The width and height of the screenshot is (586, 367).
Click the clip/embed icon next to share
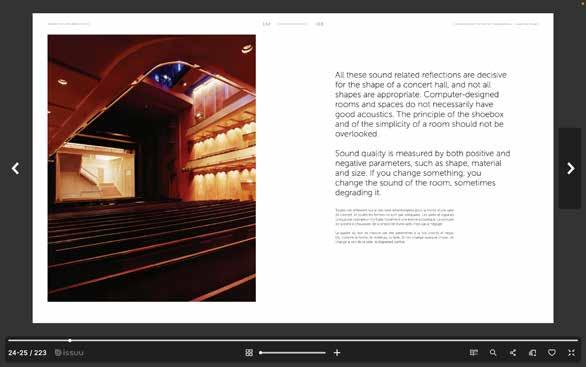(x=533, y=352)
